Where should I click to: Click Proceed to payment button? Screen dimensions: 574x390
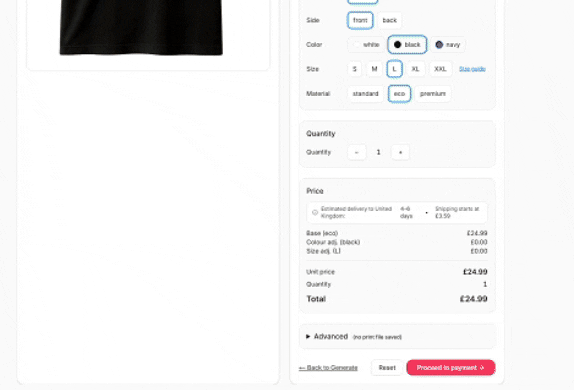tap(451, 368)
